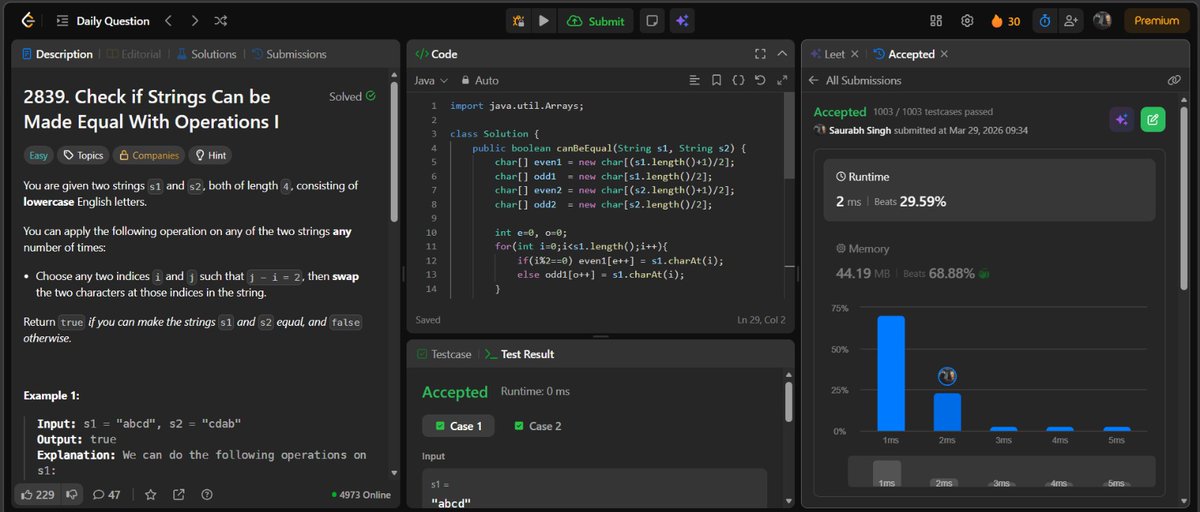
Task: Select the Easy difficulty tag
Action: click(38, 155)
